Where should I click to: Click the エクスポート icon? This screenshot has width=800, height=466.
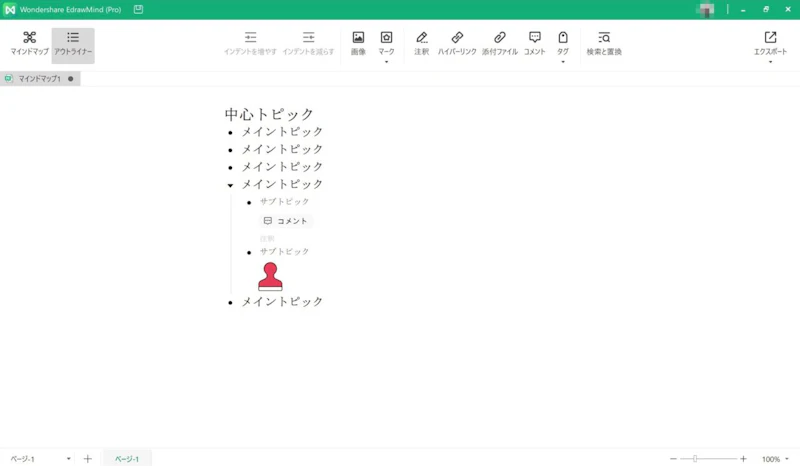[770, 37]
